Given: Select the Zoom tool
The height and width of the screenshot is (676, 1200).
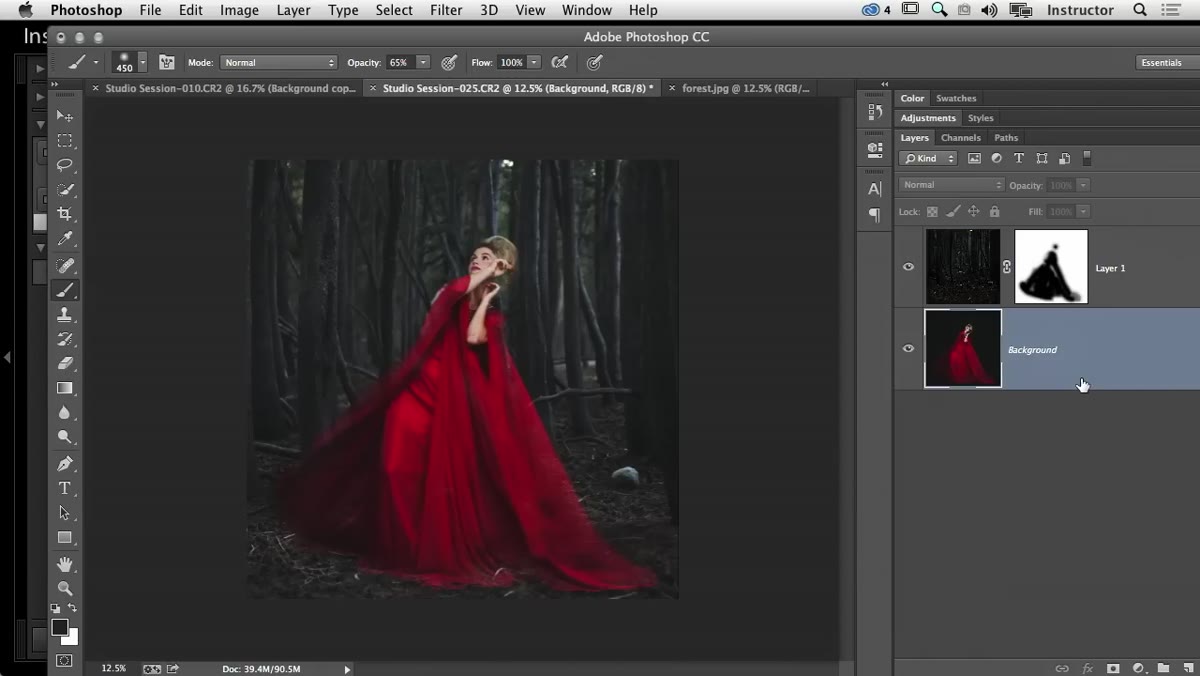Looking at the screenshot, I should coord(65,588).
